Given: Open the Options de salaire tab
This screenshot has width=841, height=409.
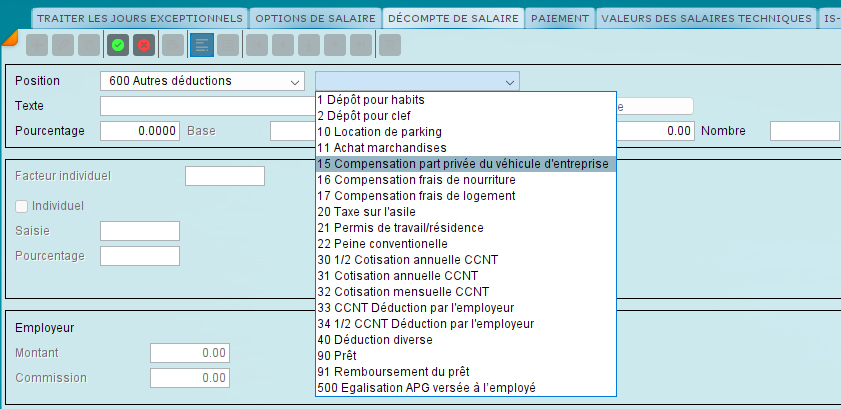Looking at the screenshot, I should pos(315,19).
